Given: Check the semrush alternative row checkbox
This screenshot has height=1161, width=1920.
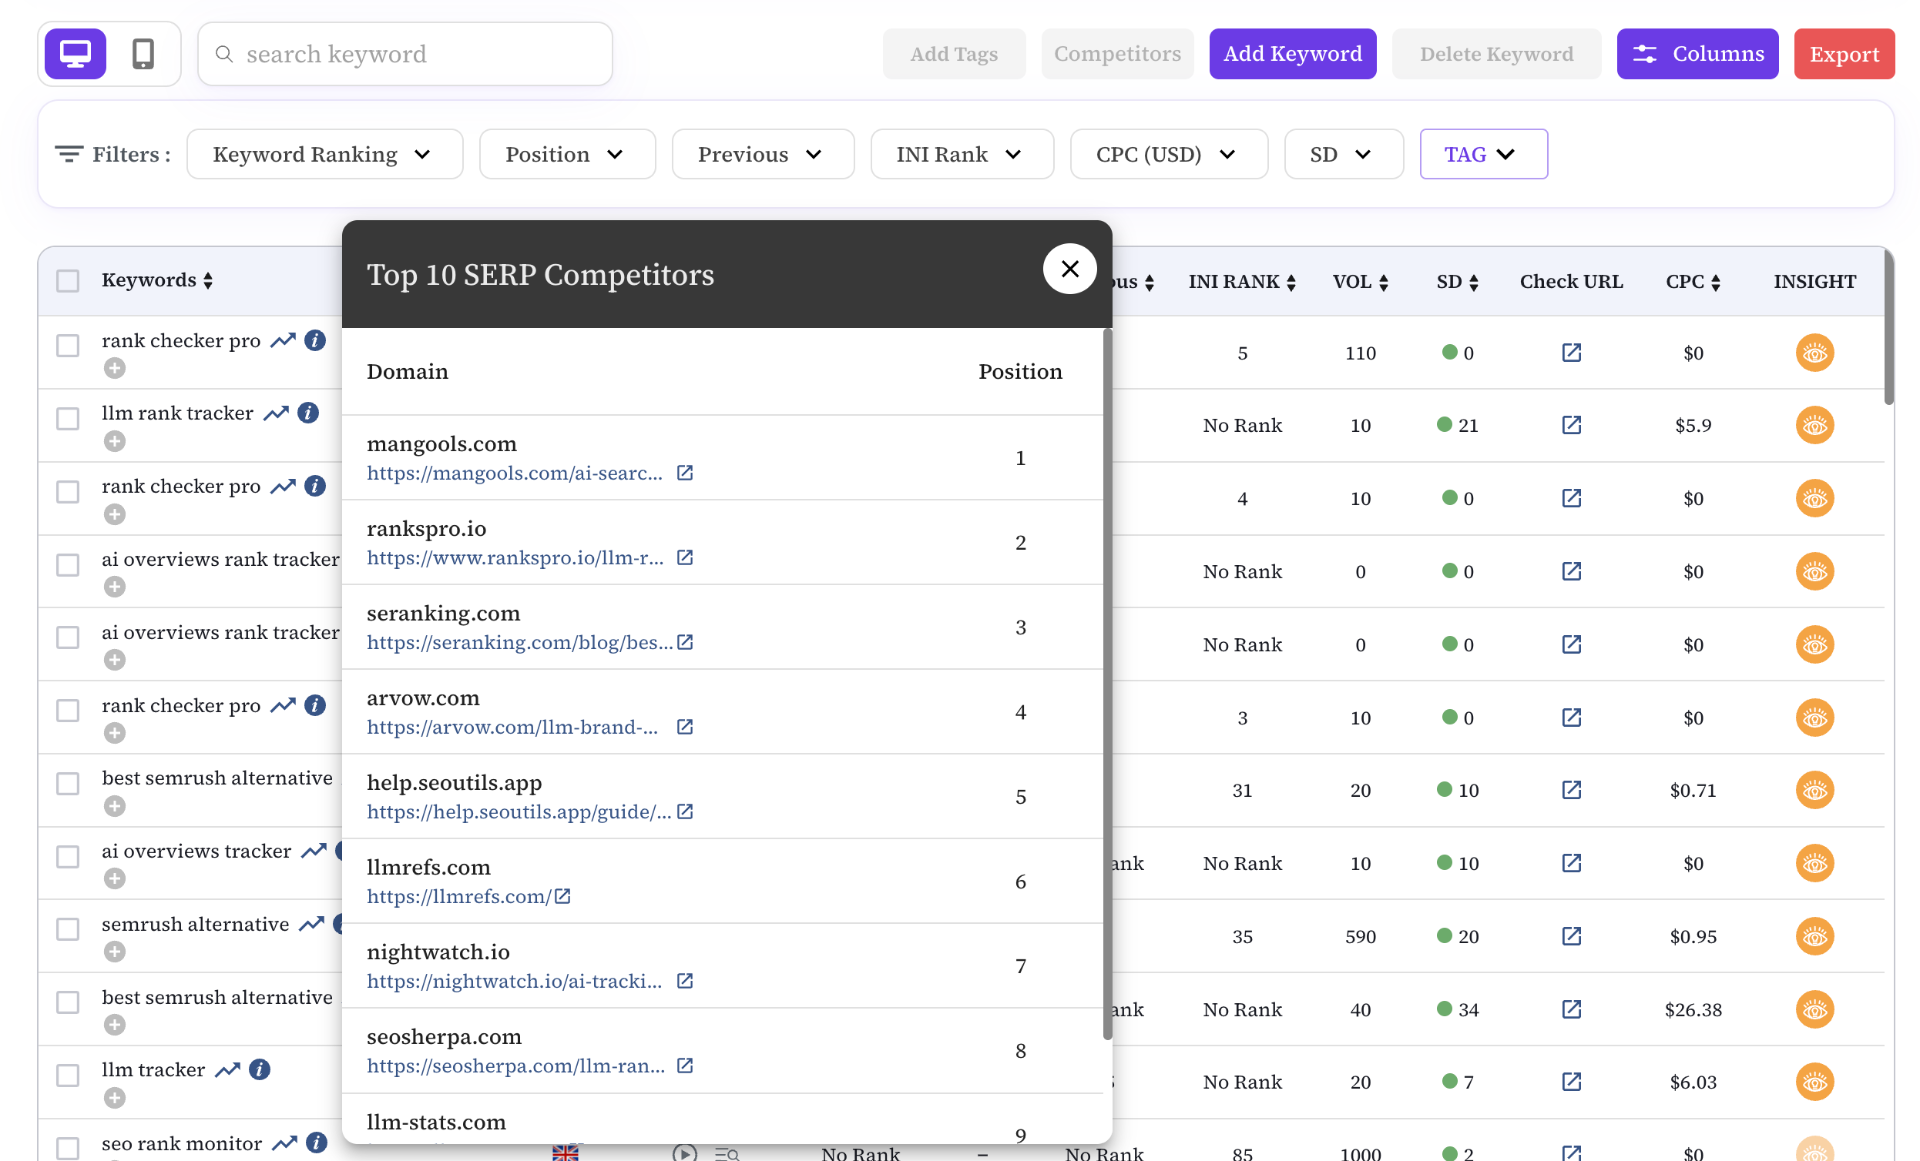Looking at the screenshot, I should point(68,930).
